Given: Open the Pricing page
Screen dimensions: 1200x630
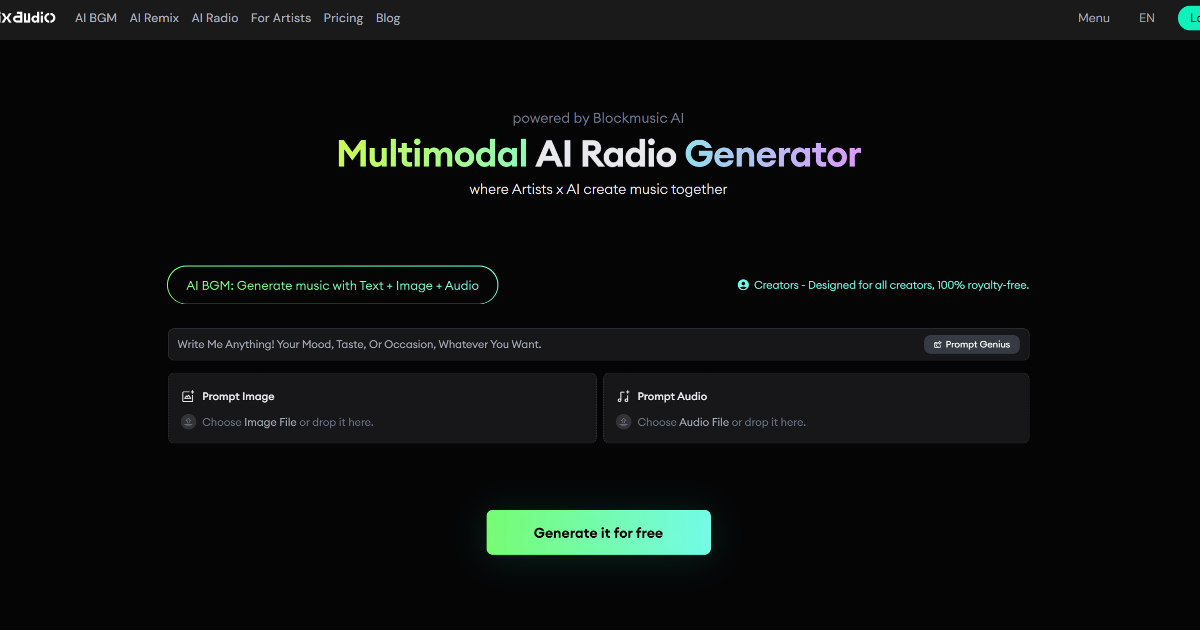Looking at the screenshot, I should 343,17.
